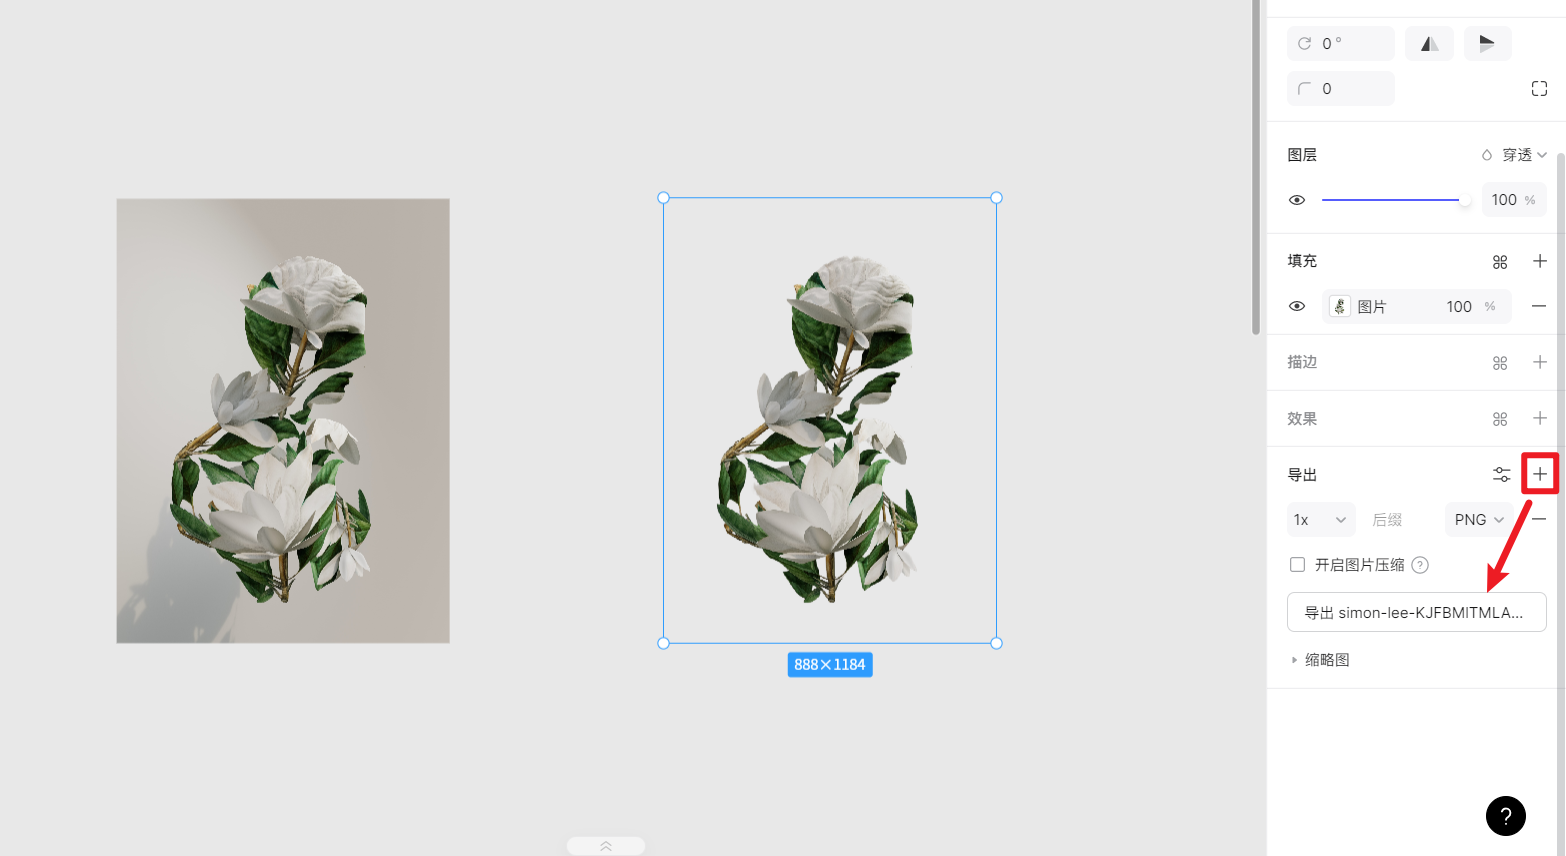1566x856 pixels.
Task: Add an effect with plus icon
Action: [x=1540, y=418]
